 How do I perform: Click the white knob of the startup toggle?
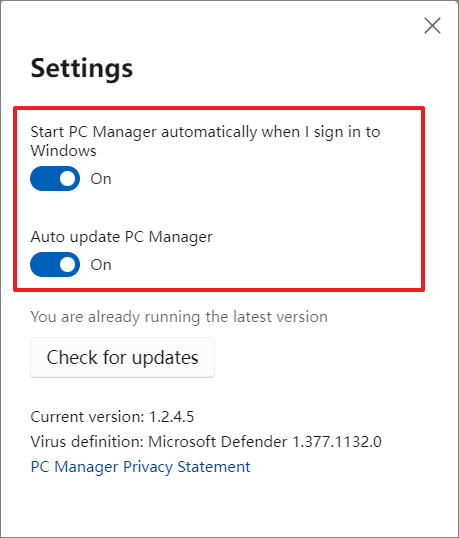[x=67, y=178]
